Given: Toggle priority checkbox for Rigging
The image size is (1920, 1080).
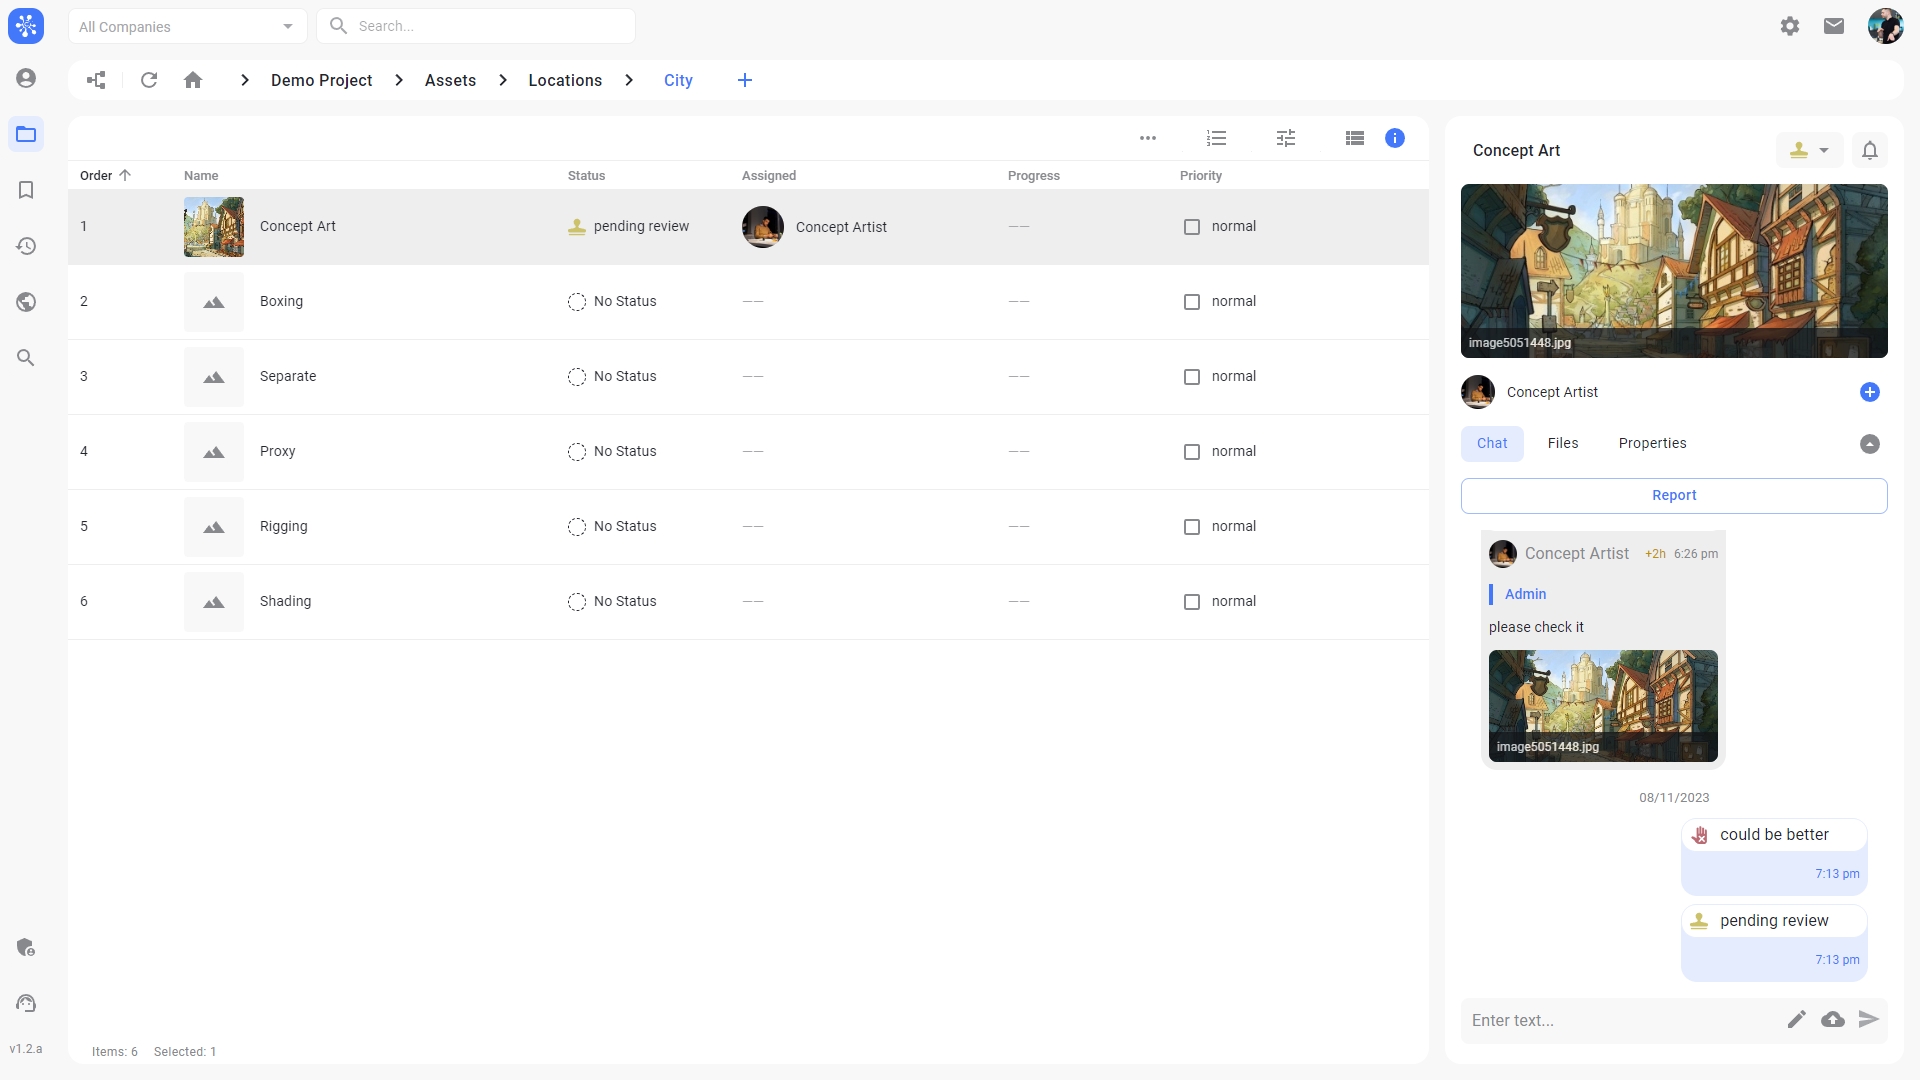Looking at the screenshot, I should pyautogui.click(x=1192, y=527).
